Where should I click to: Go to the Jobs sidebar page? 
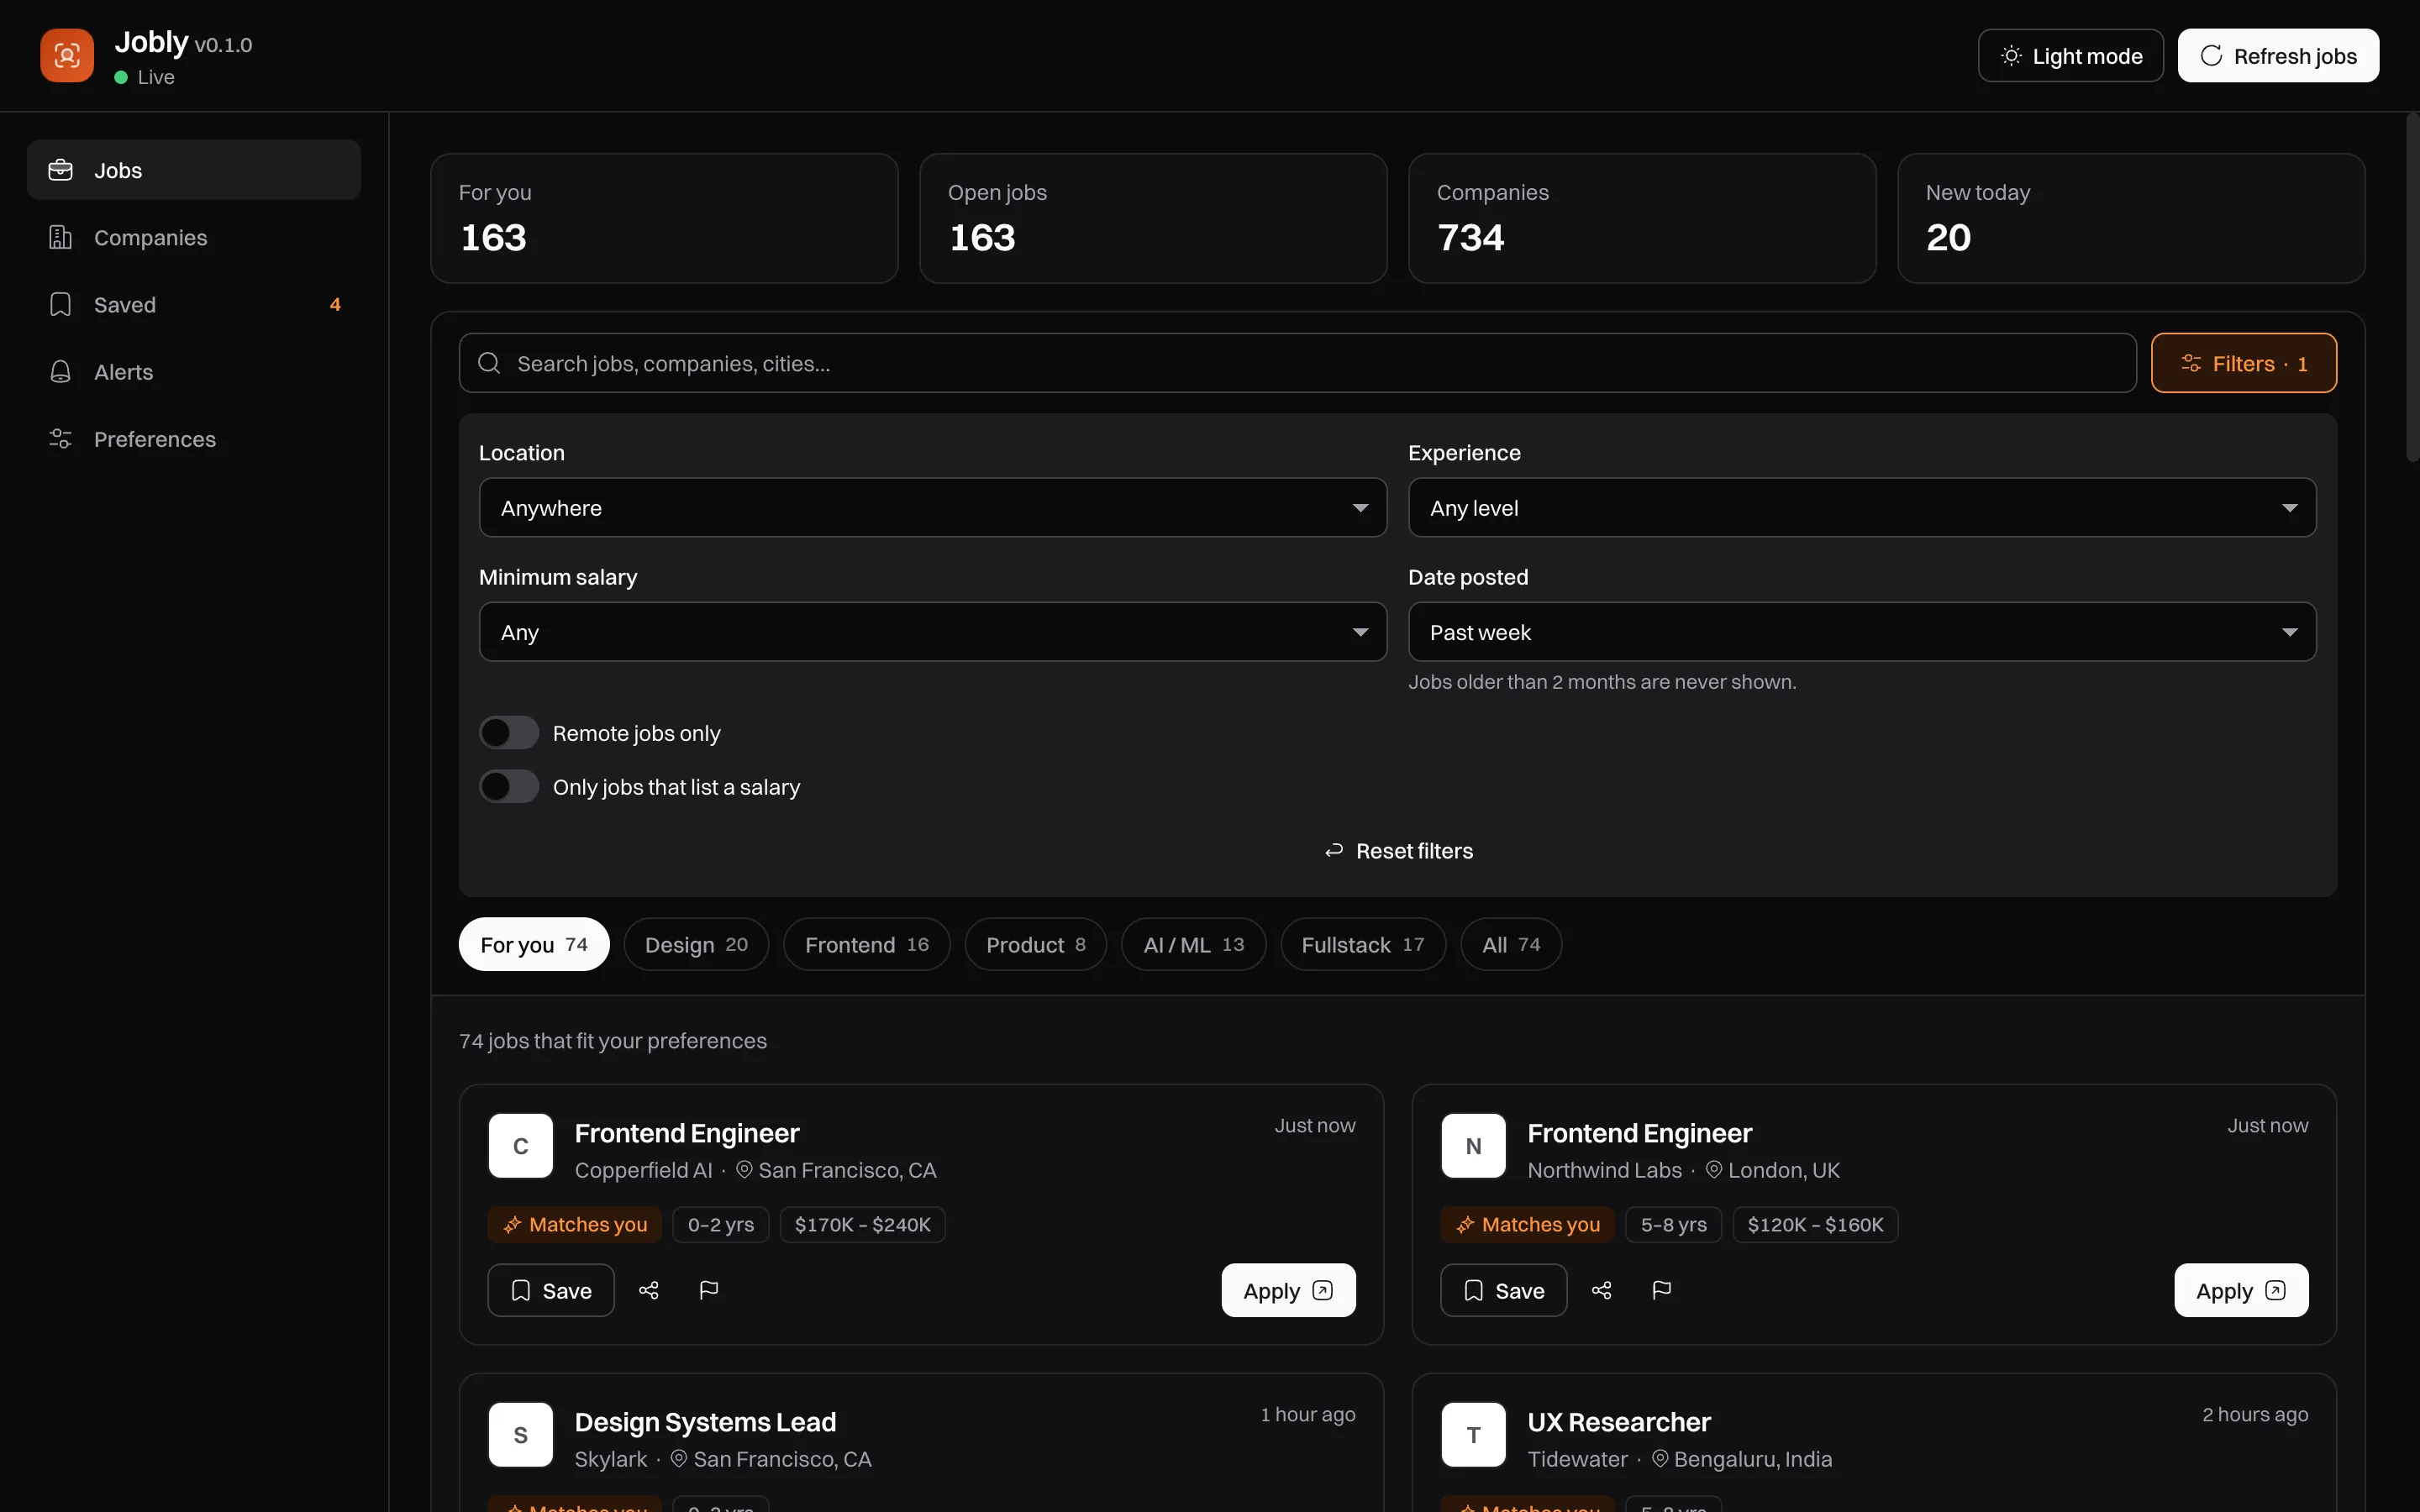pyautogui.click(x=194, y=170)
